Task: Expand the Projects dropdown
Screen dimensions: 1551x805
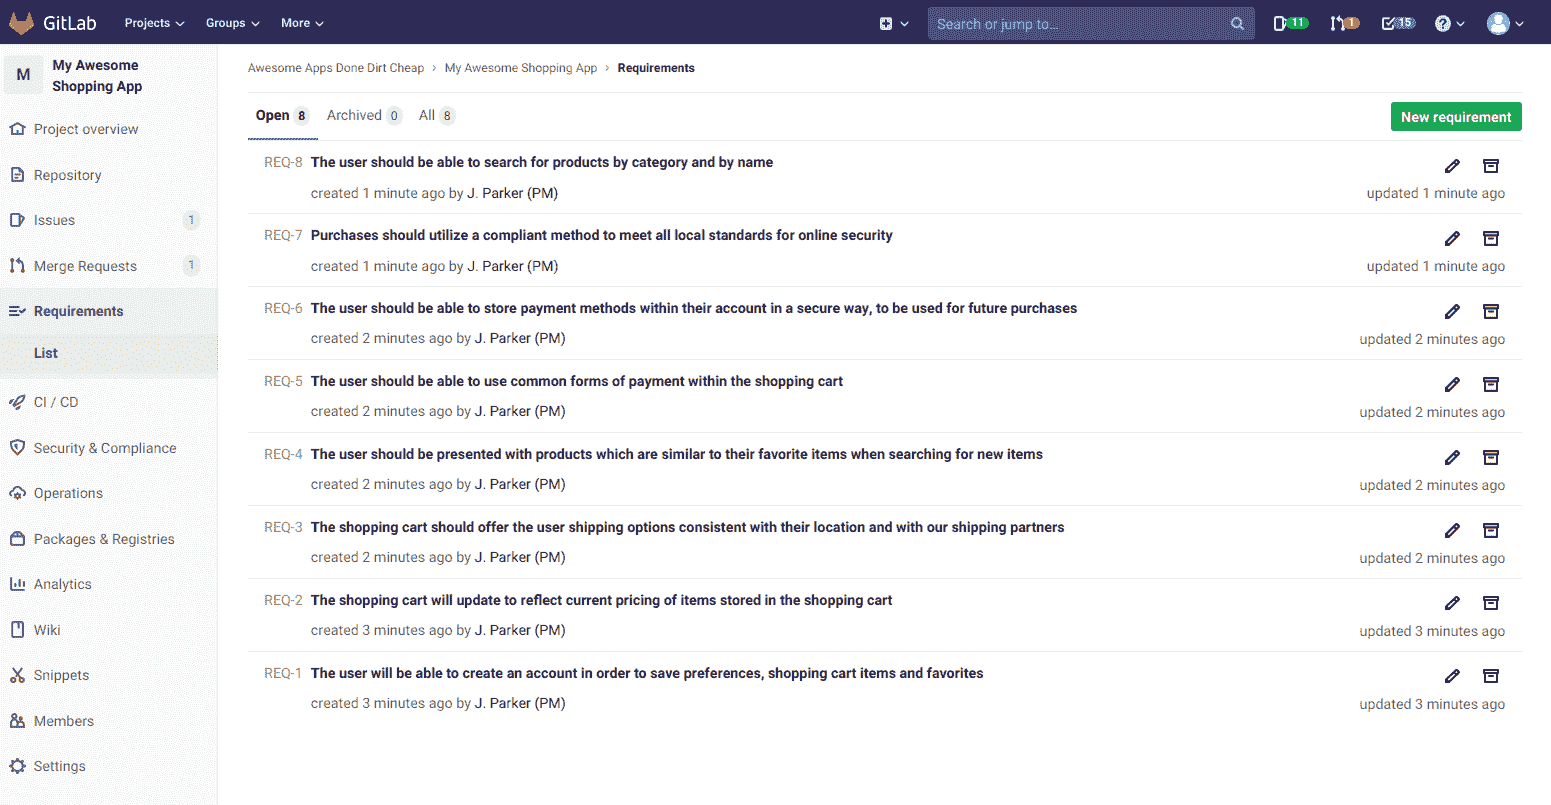Action: coord(153,22)
